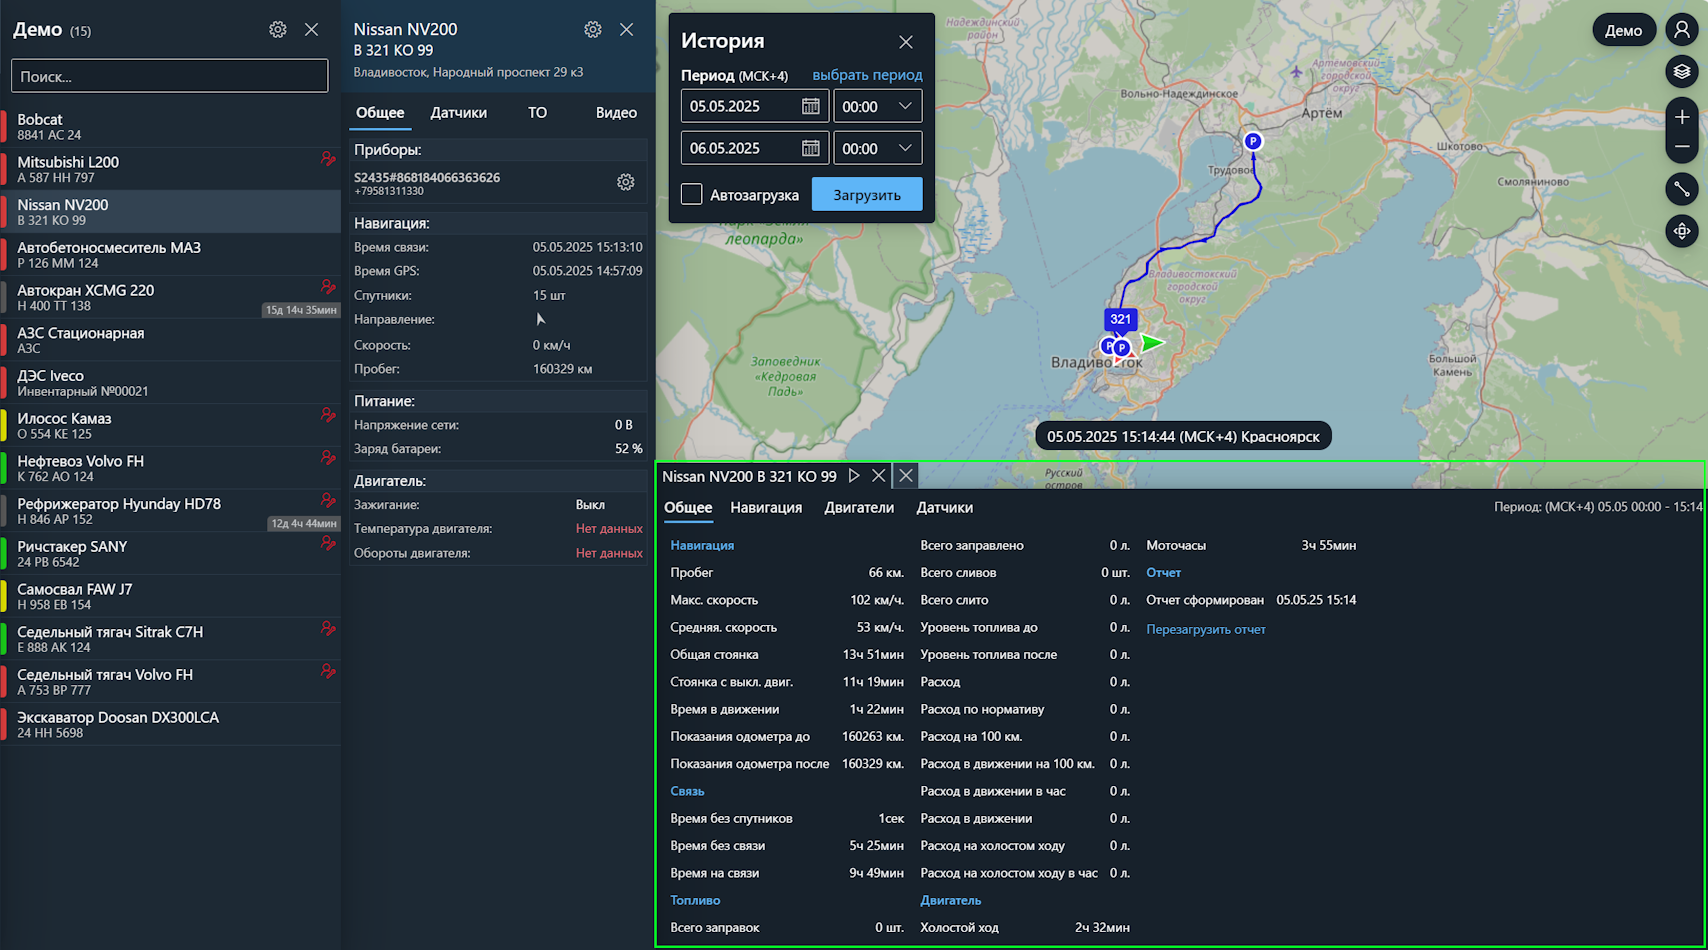Click the start date field 05.05.2025
Screen dimensions: 1708x950
pyautogui.click(x=755, y=106)
